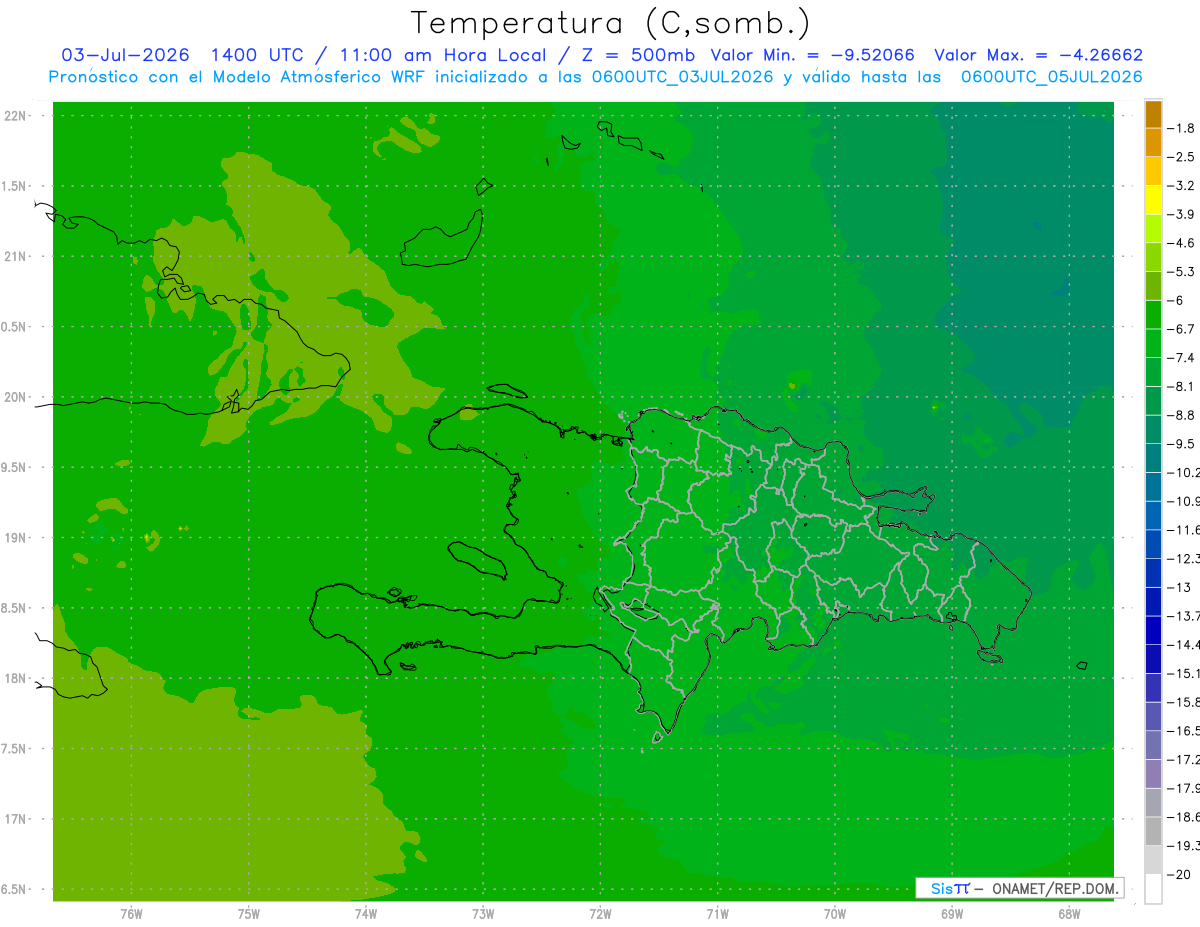Click the "19N" latitude label
Viewport: 1200px width, 927px height.
16,538
